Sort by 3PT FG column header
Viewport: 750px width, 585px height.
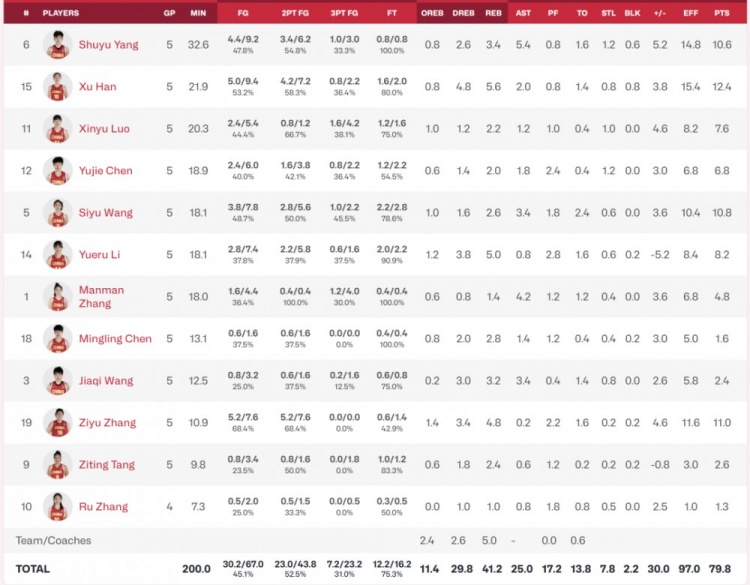pyautogui.click(x=343, y=13)
